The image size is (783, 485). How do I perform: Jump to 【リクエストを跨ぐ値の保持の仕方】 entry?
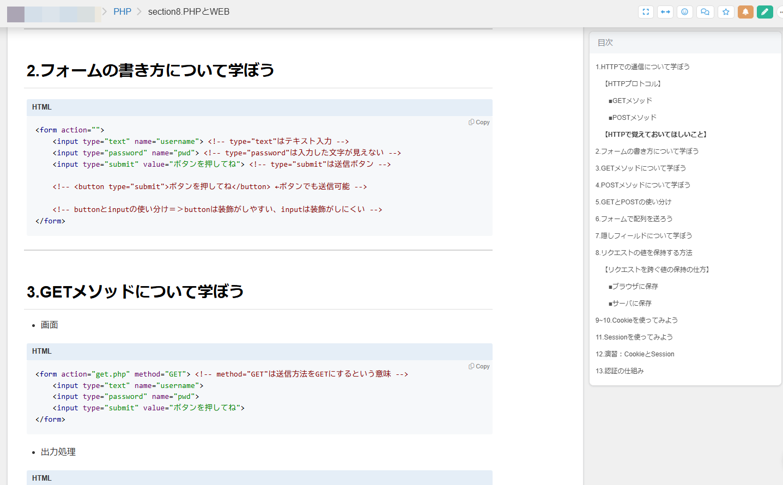[656, 270]
